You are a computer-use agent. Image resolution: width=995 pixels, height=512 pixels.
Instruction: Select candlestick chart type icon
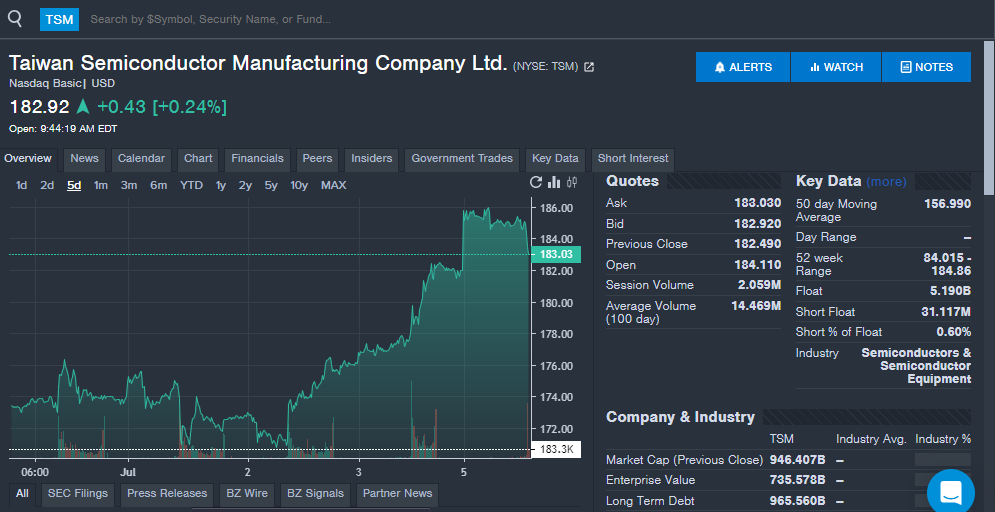tap(572, 183)
